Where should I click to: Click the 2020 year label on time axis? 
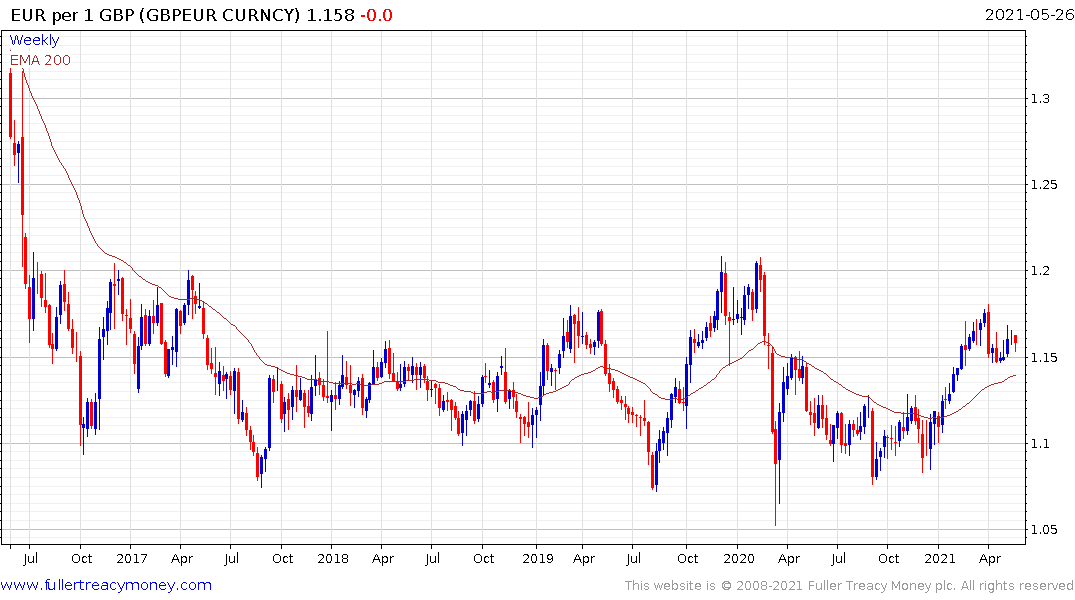(x=738, y=558)
